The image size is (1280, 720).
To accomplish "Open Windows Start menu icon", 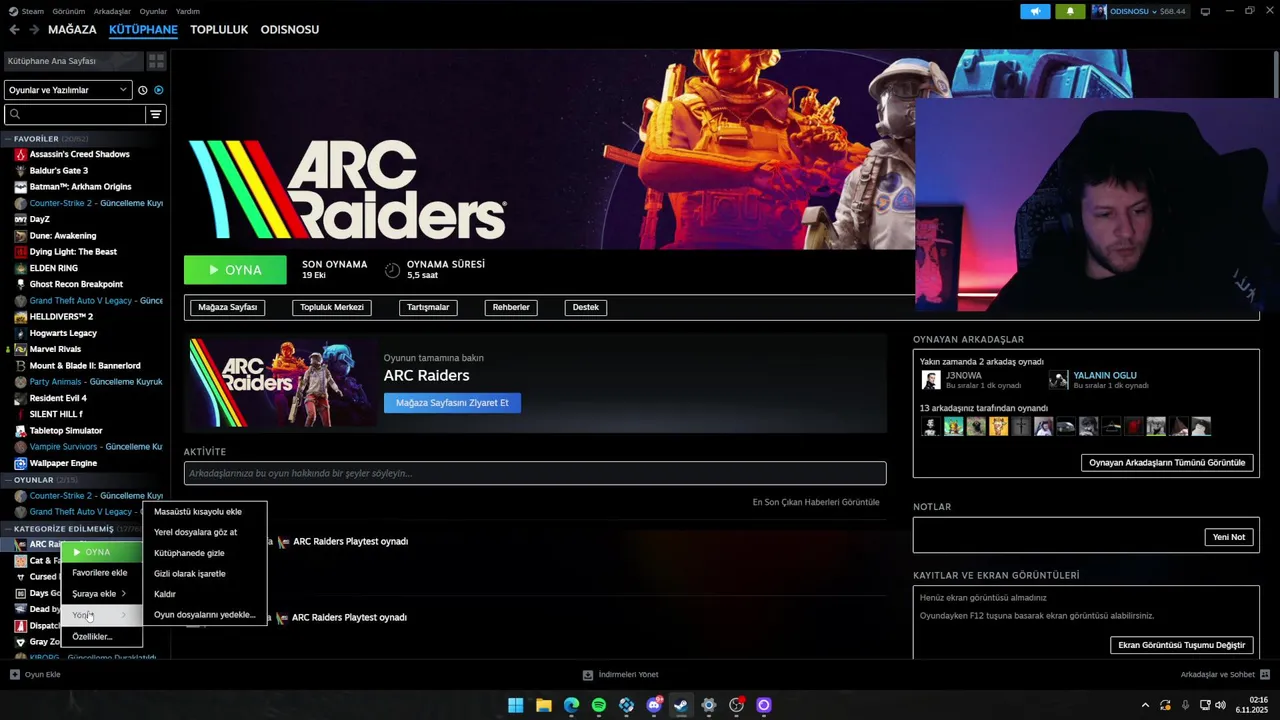I will [515, 705].
